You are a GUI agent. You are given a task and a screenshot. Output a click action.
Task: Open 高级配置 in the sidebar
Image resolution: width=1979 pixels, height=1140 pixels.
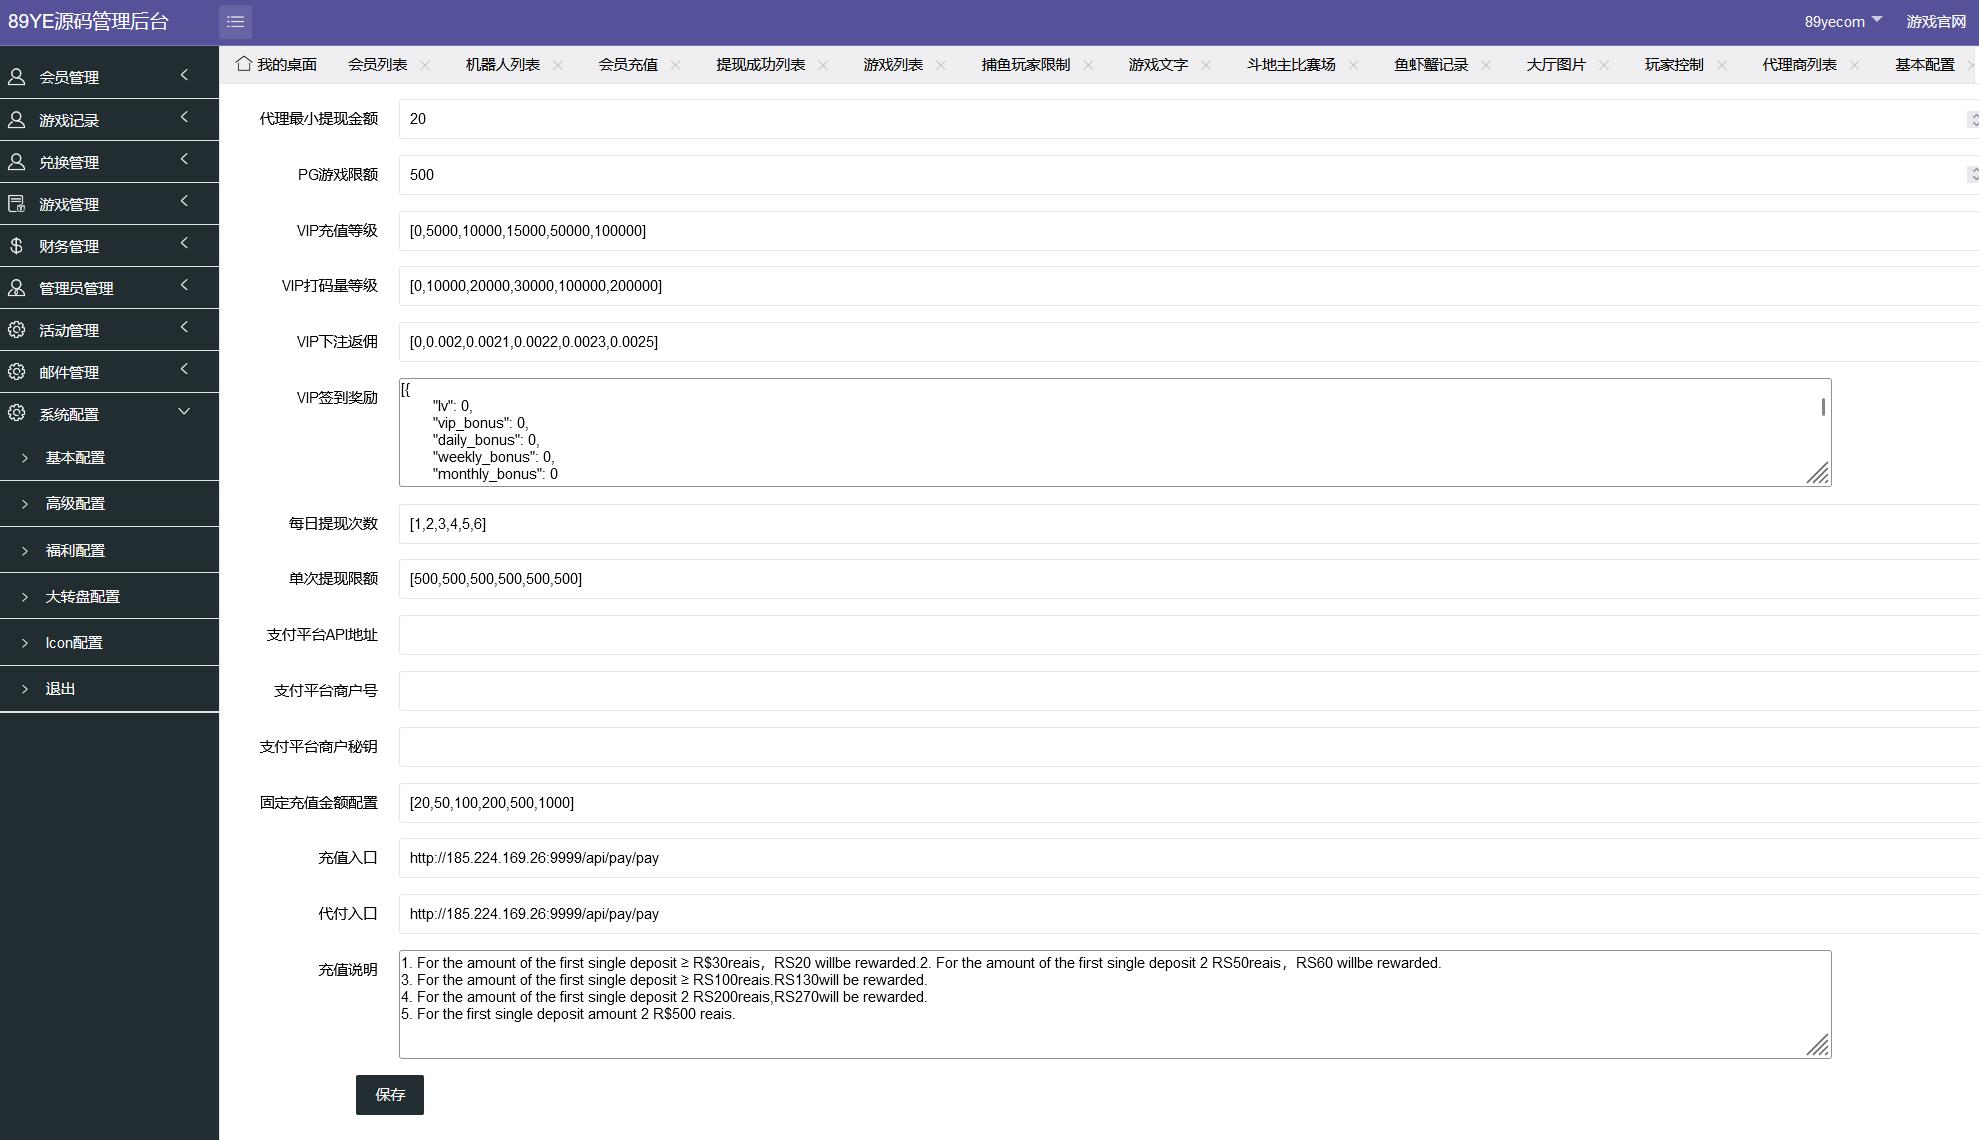click(109, 504)
